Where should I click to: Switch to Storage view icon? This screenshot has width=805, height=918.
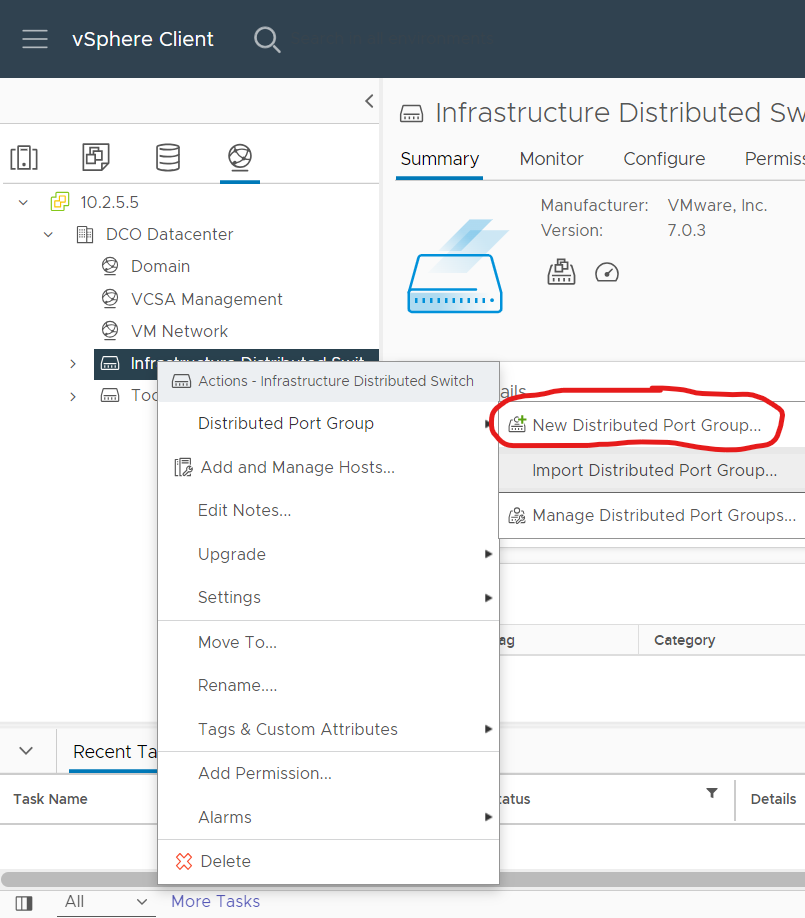pyautogui.click(x=168, y=157)
